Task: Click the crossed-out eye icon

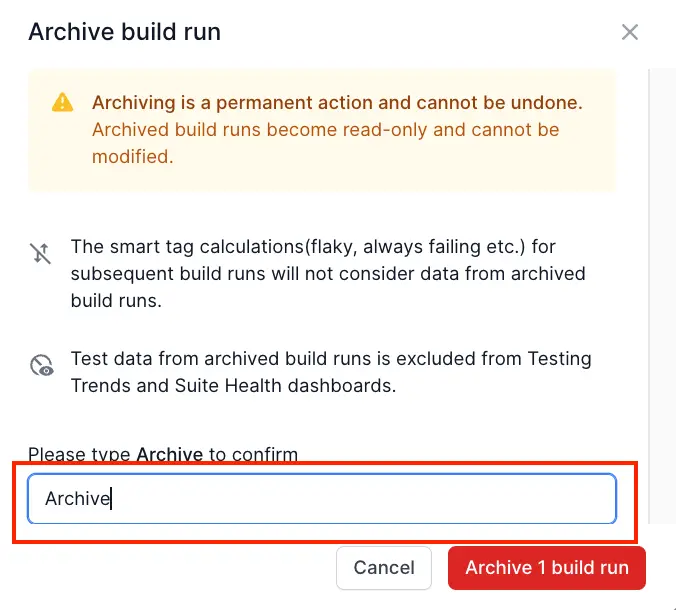Action: [41, 365]
